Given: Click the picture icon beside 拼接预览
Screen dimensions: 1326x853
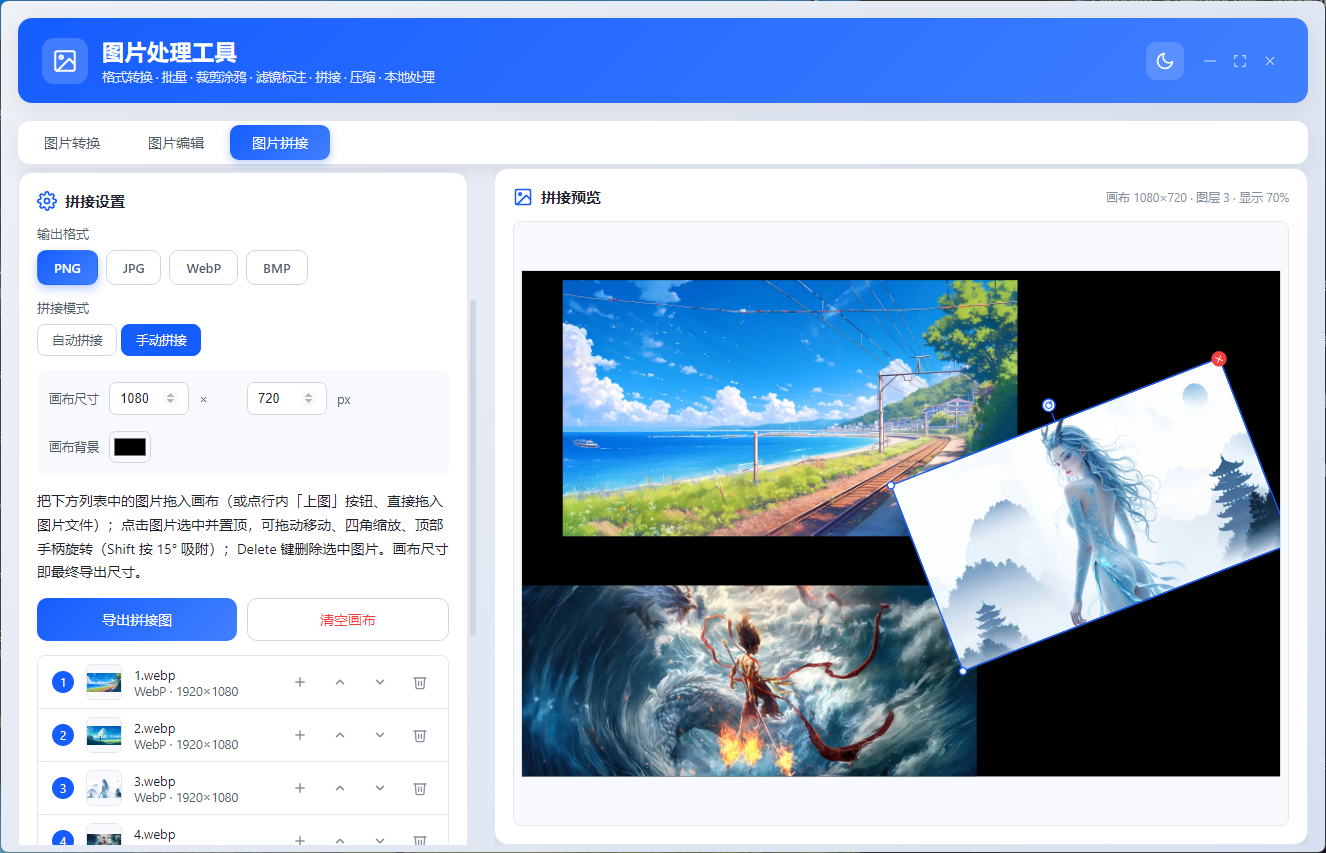Looking at the screenshot, I should pyautogui.click(x=523, y=197).
